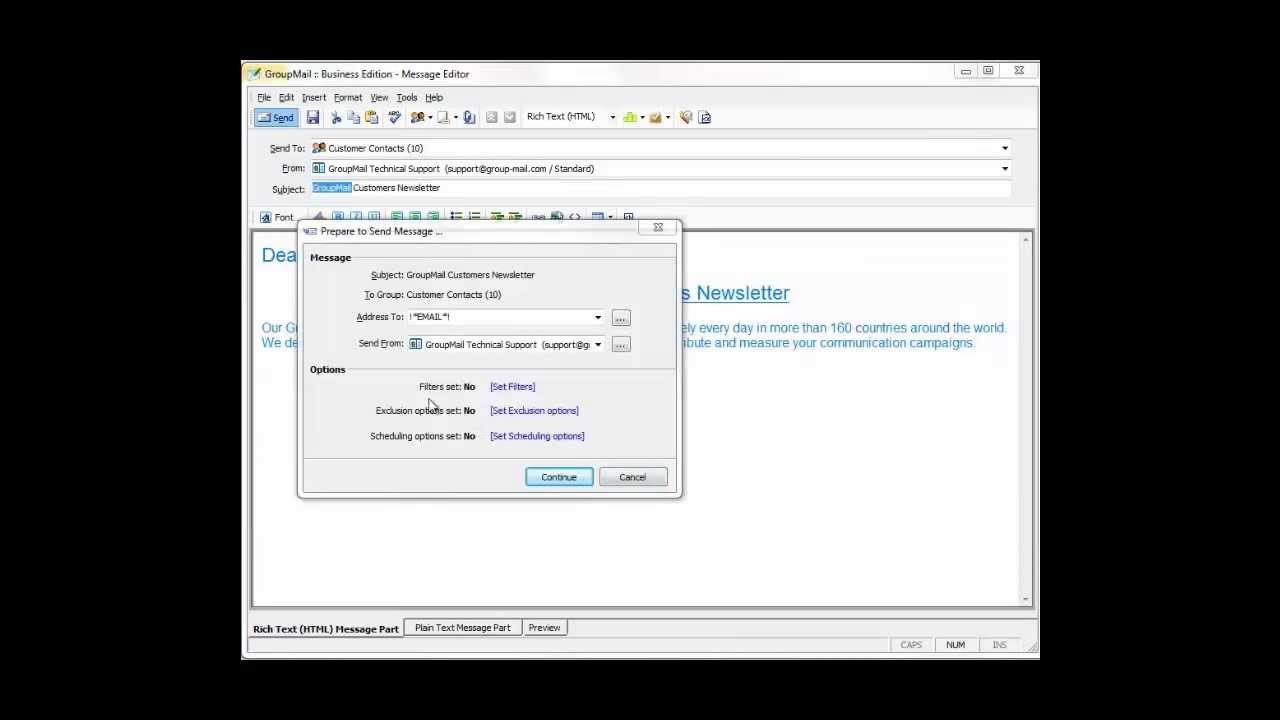Copy selection with the copy icon
Viewport: 1280px width, 720px height.
(353, 118)
